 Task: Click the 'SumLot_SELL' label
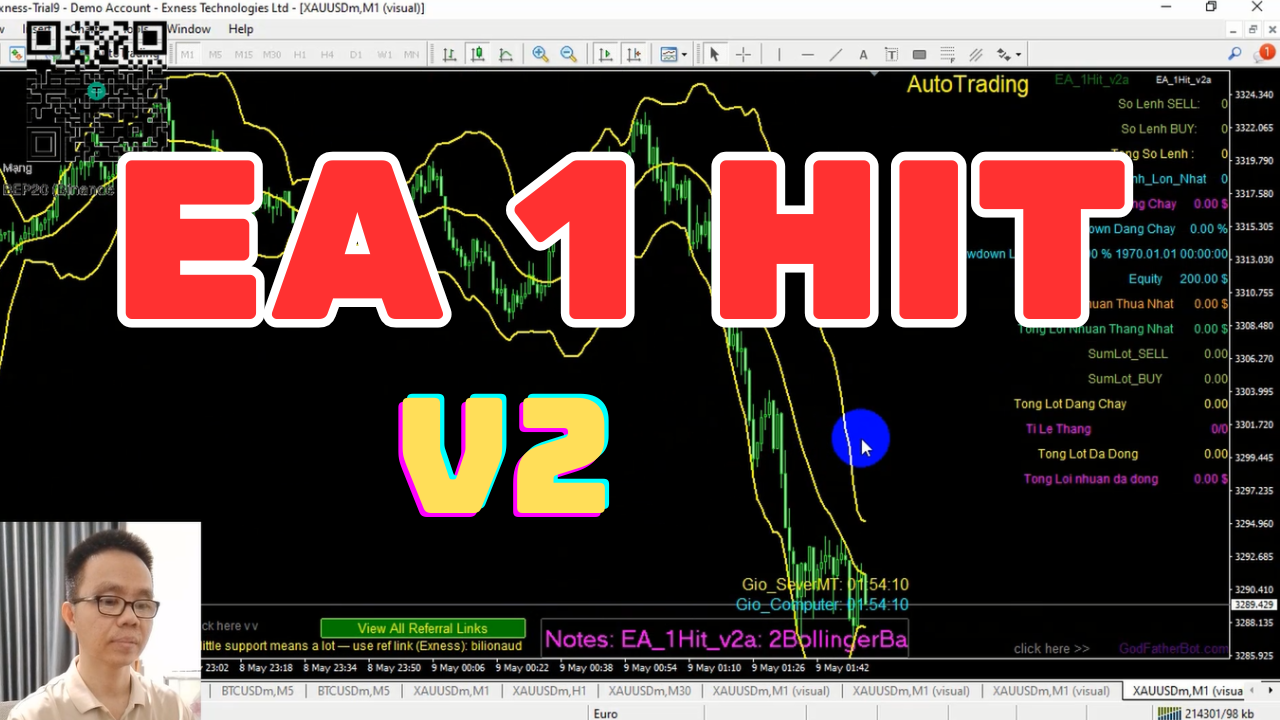[x=1128, y=354]
